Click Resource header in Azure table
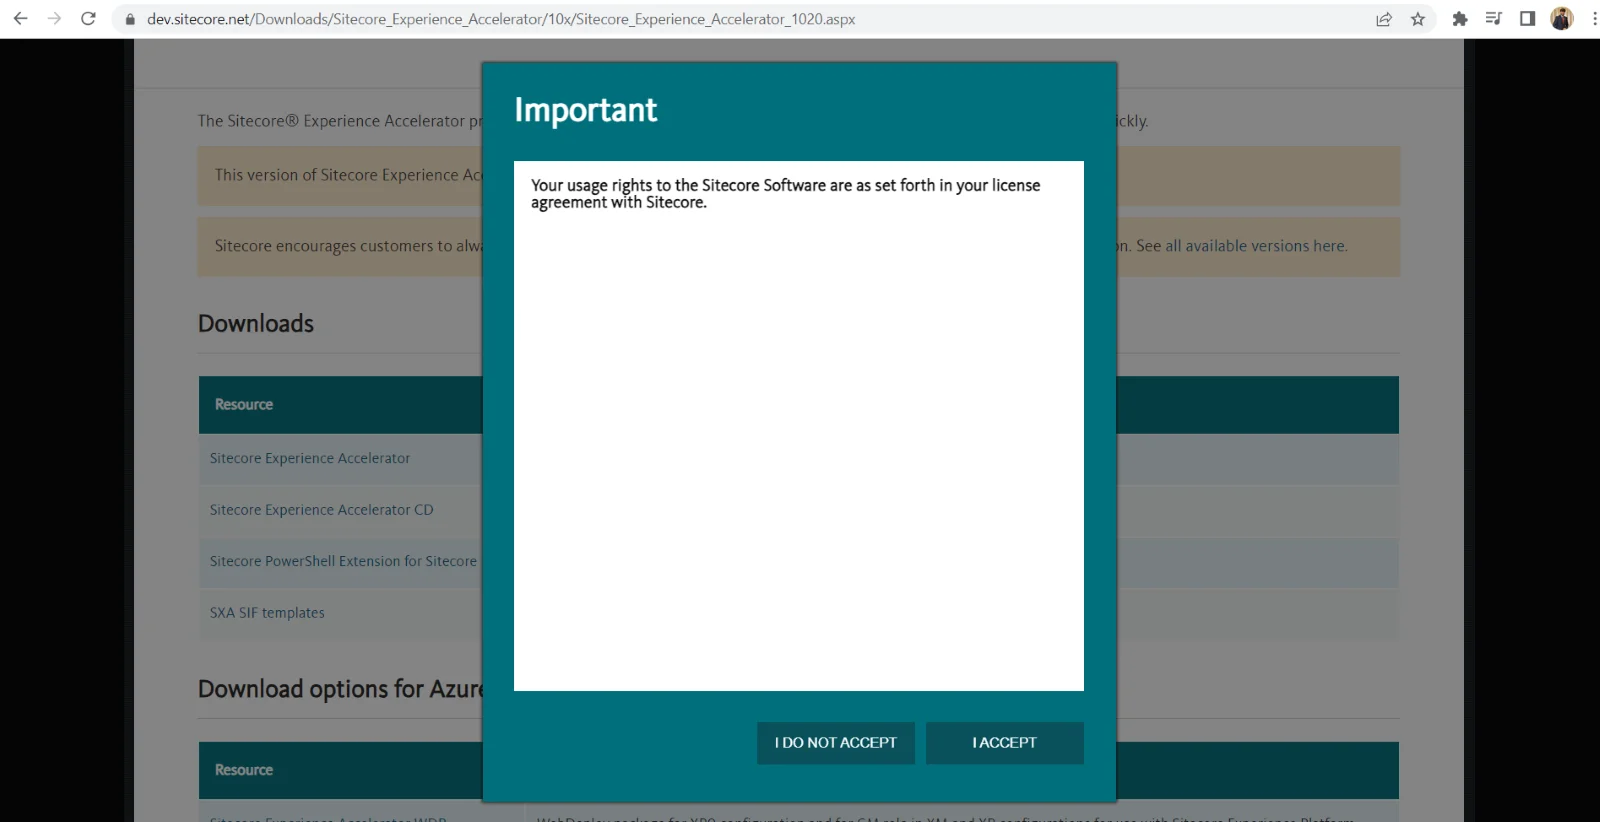The image size is (1600, 822). [244, 770]
